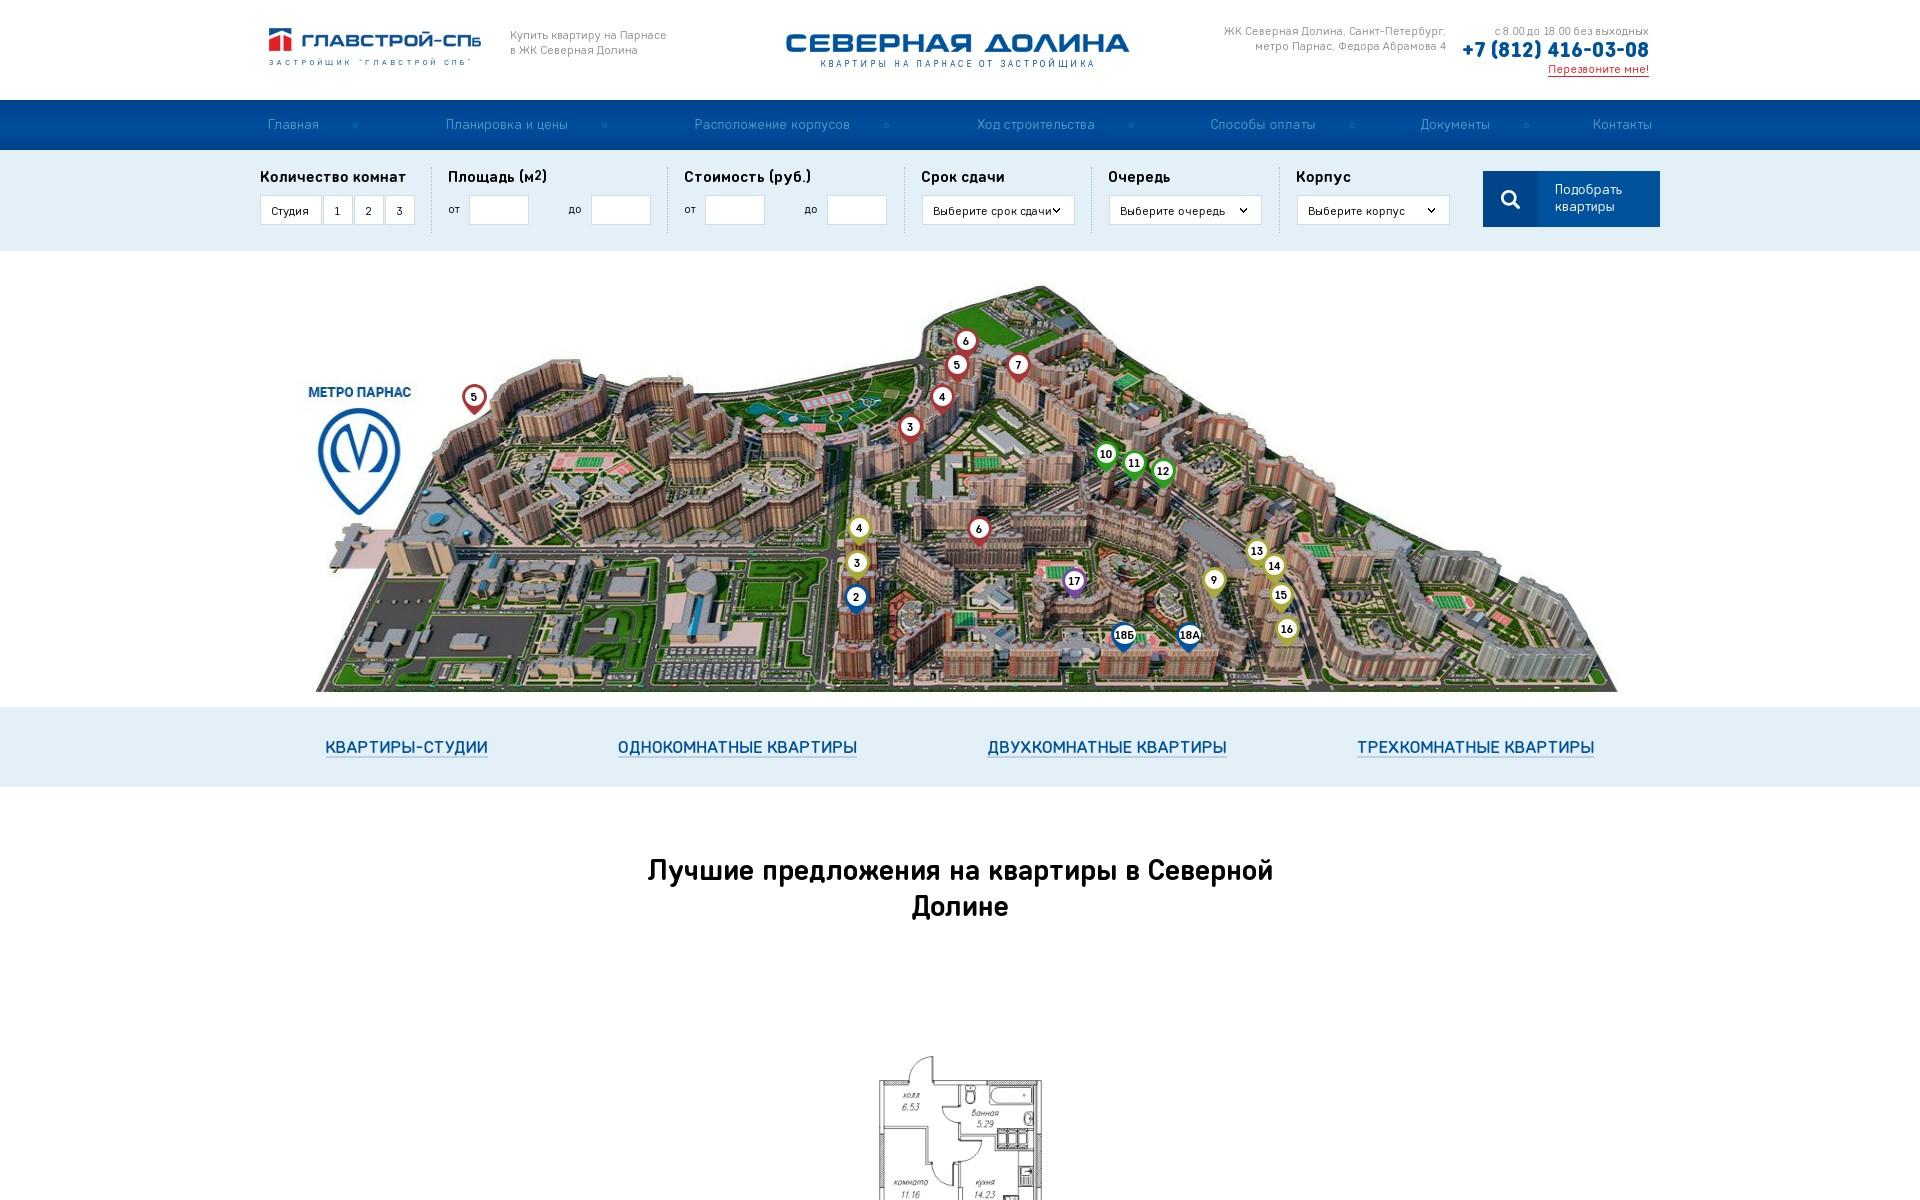Click the Площадь 'от' input field
Screen dimensions: 1920x1200
click(x=499, y=210)
